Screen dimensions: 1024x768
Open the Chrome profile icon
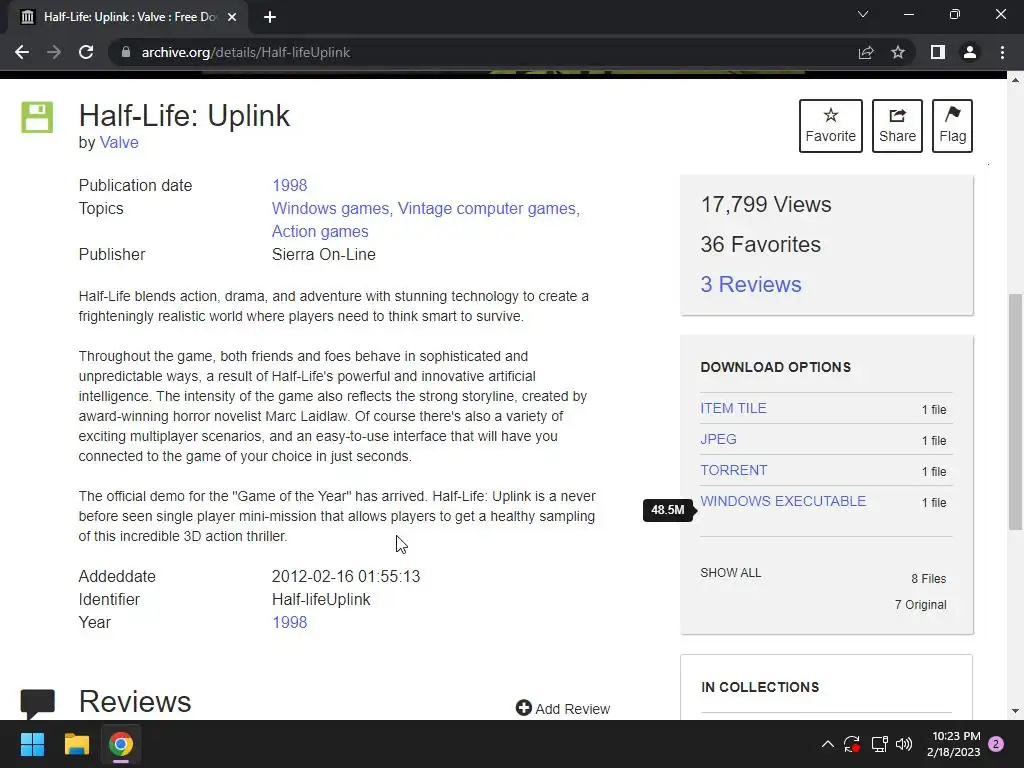coord(970,52)
